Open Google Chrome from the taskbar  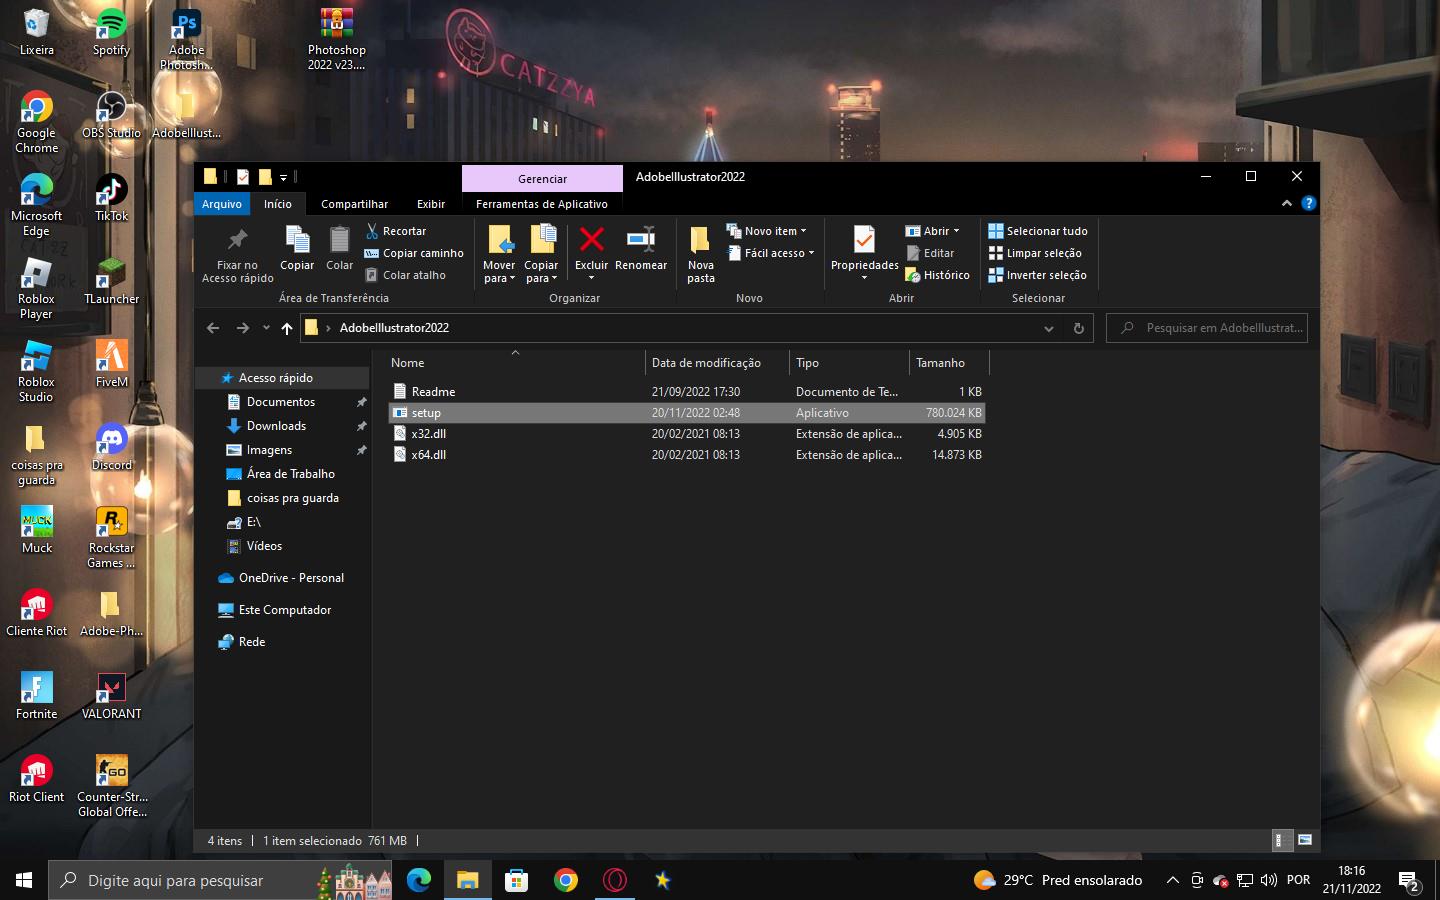(x=566, y=880)
